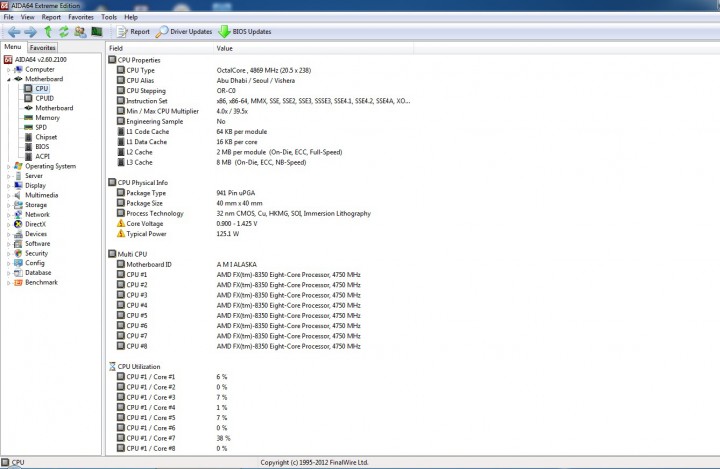Open the Favorites menu
This screenshot has width=720, height=469.
[81, 17]
